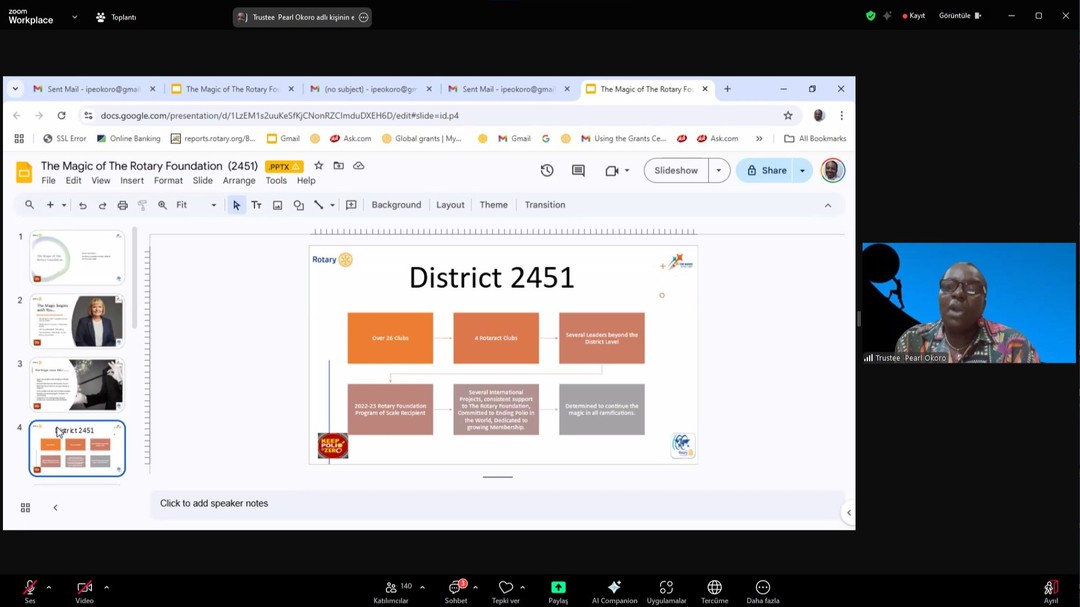1080x607 pixels.
Task: Open version history clock icon
Action: 547,171
